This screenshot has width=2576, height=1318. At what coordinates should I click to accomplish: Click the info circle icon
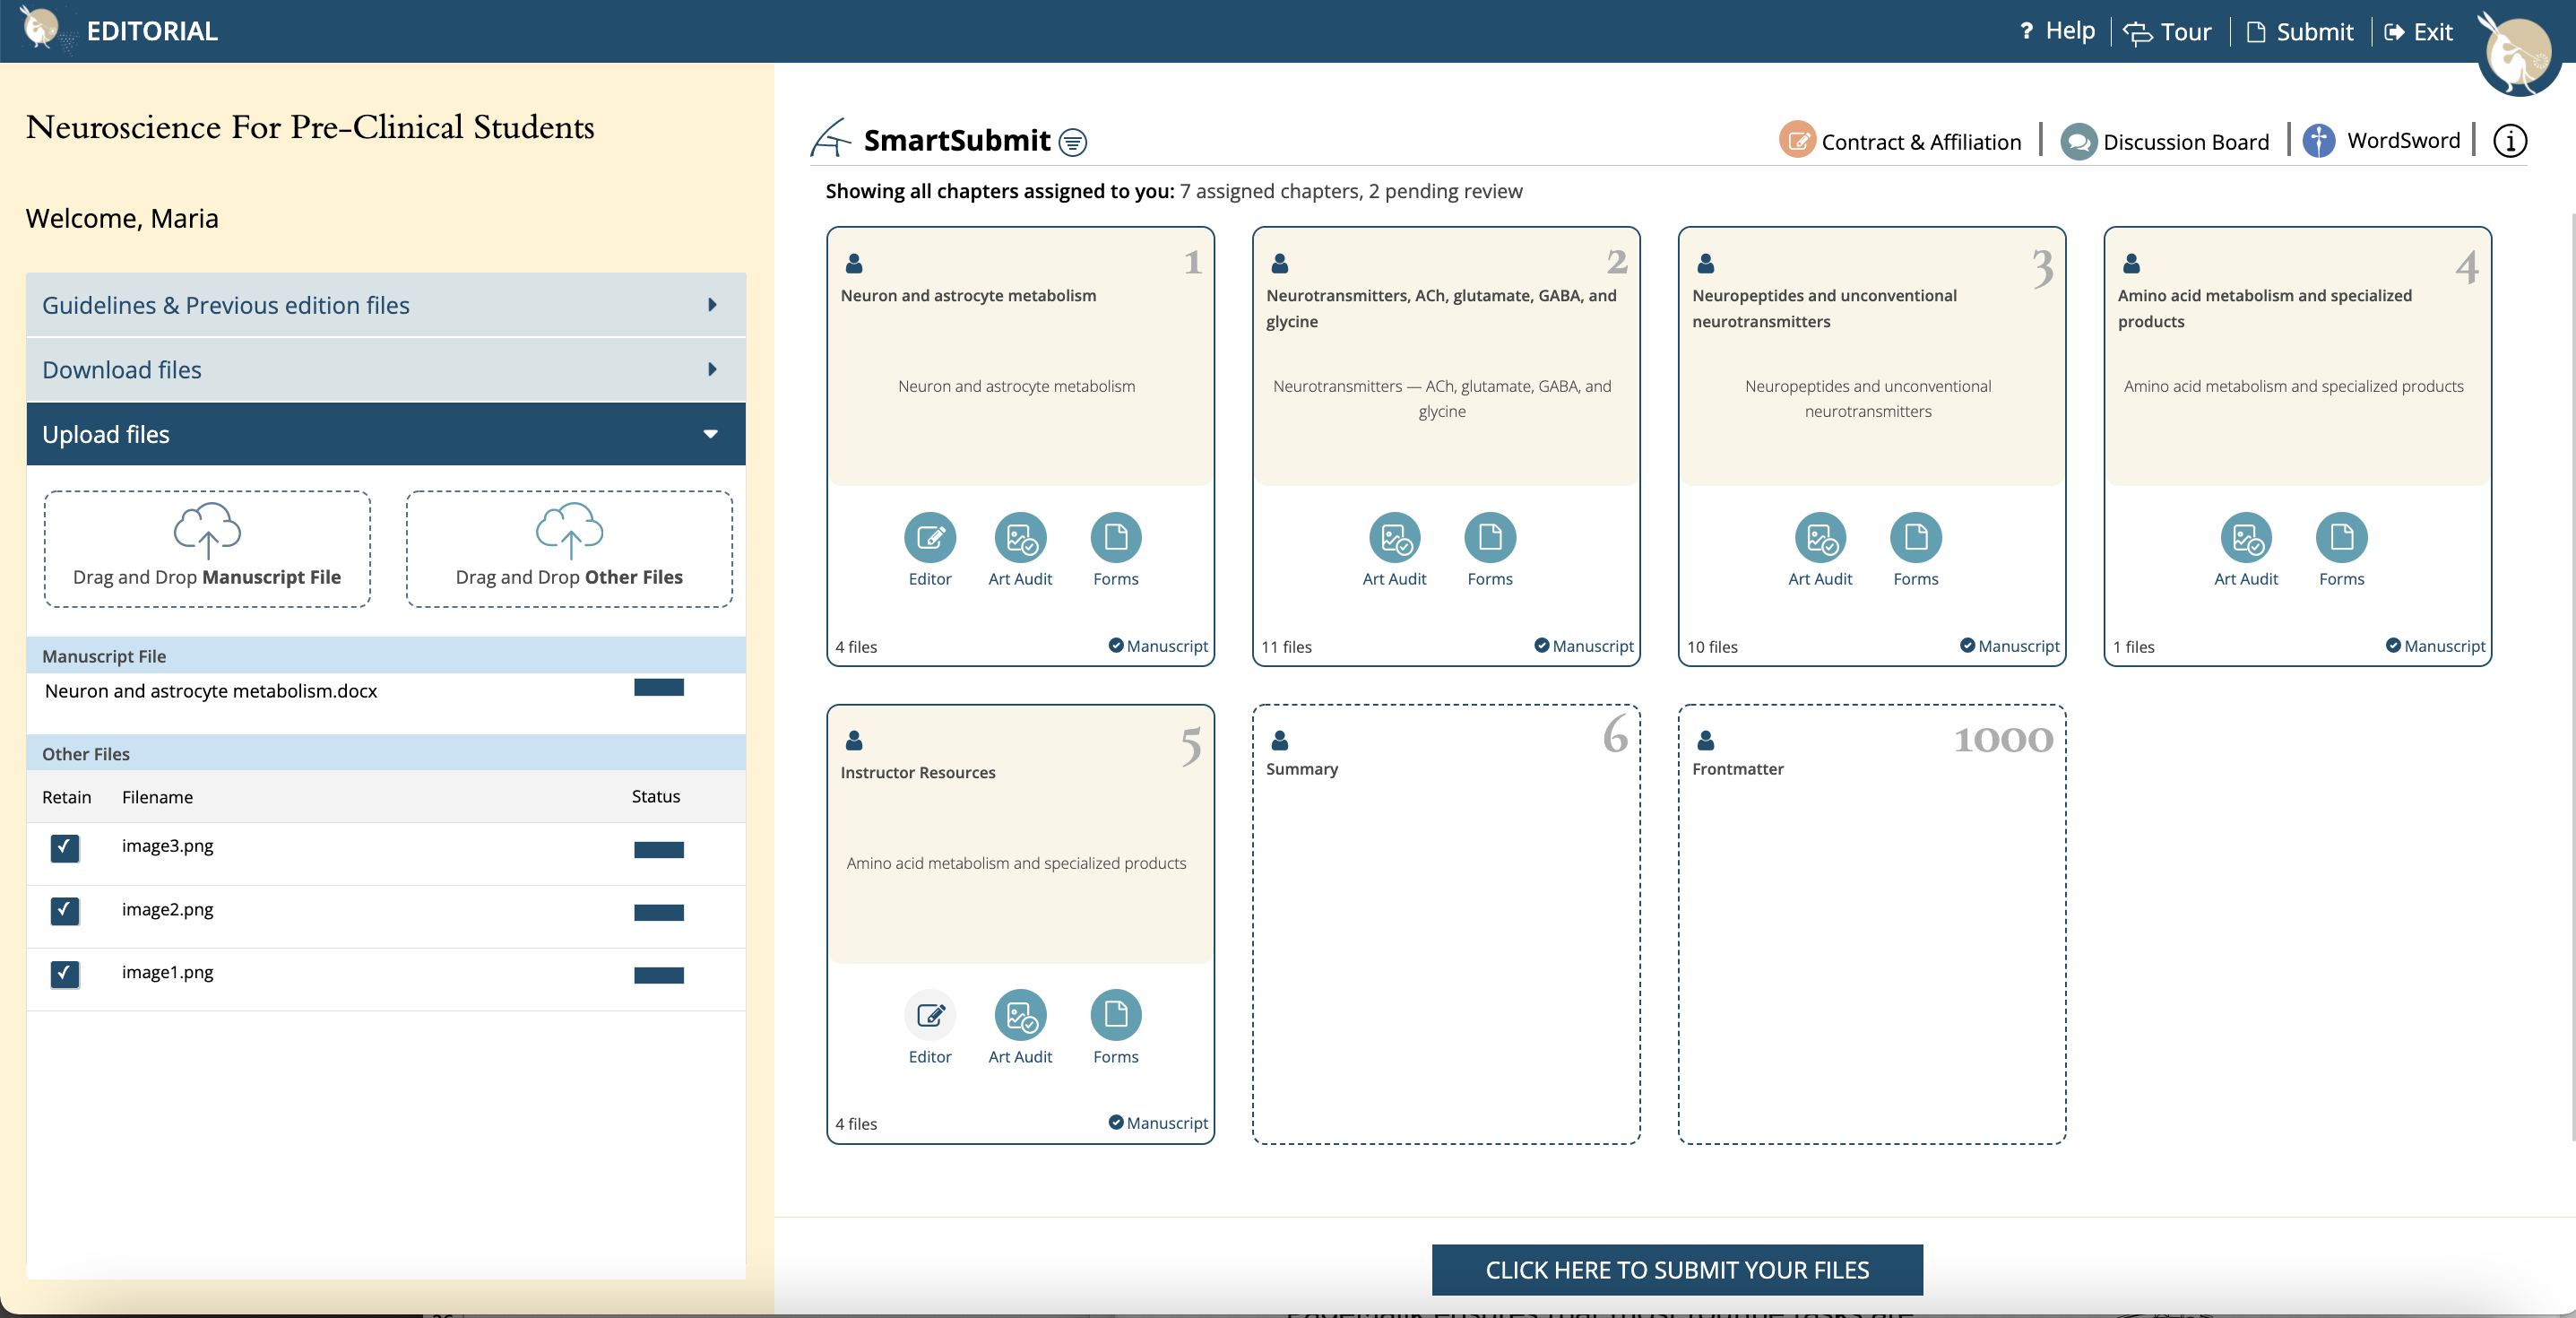tap(2509, 141)
